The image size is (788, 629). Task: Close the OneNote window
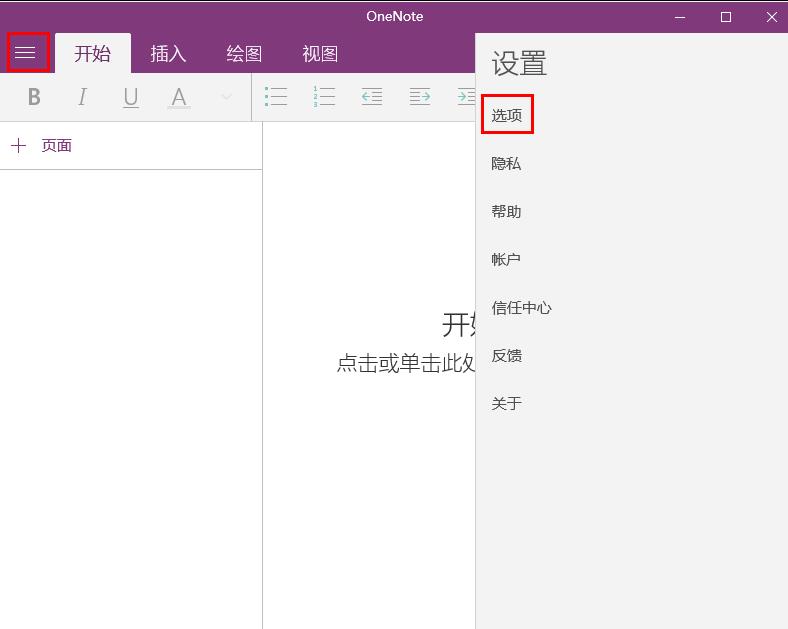coord(772,17)
